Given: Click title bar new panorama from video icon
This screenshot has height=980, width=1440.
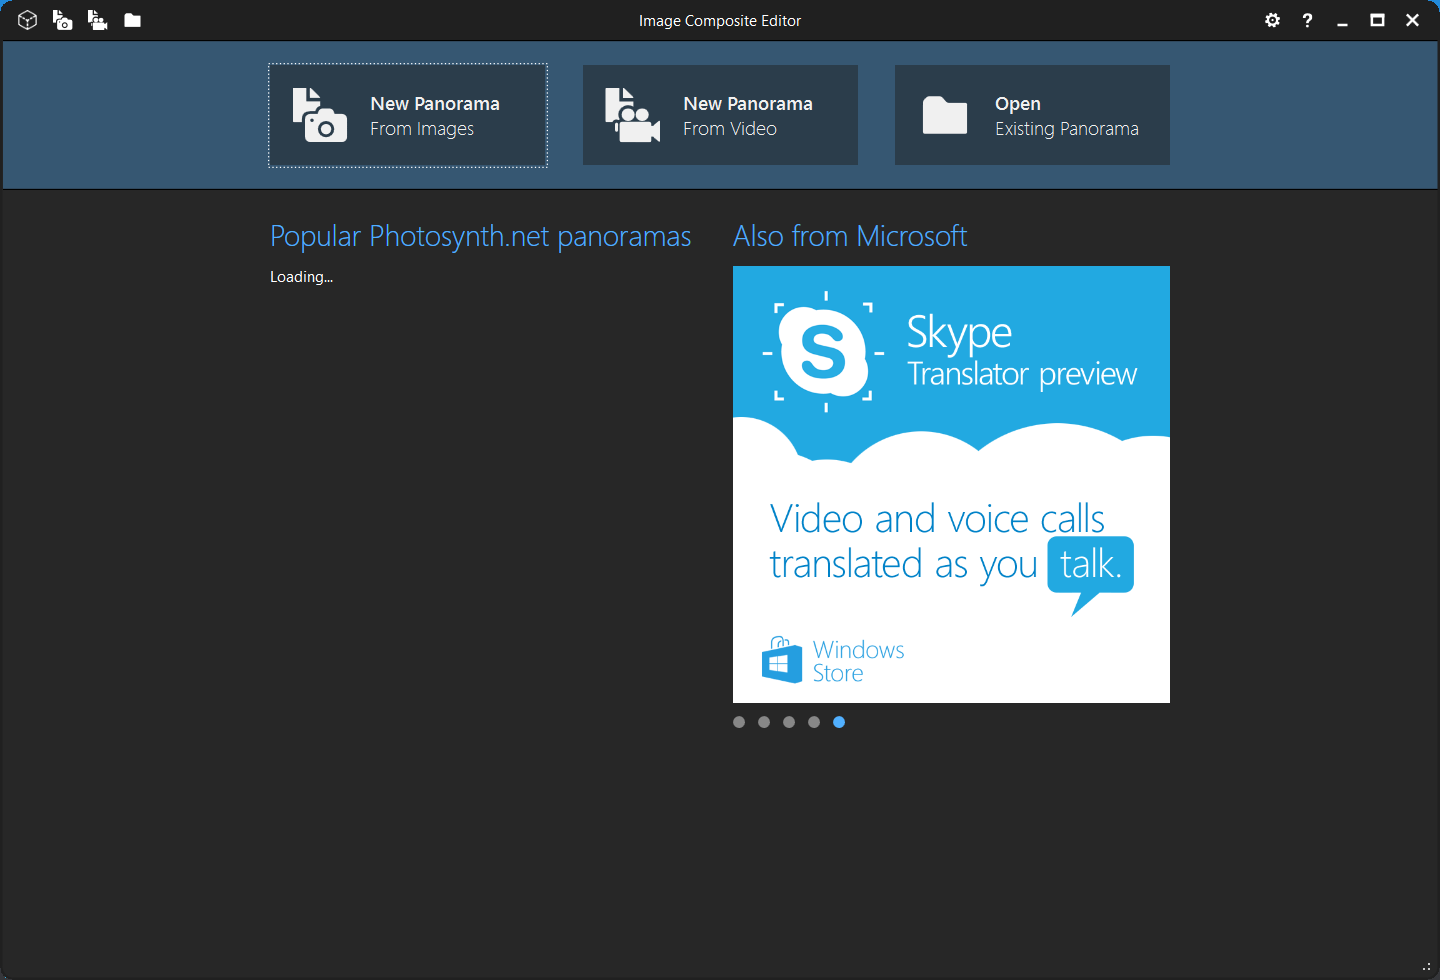Looking at the screenshot, I should pyautogui.click(x=97, y=20).
